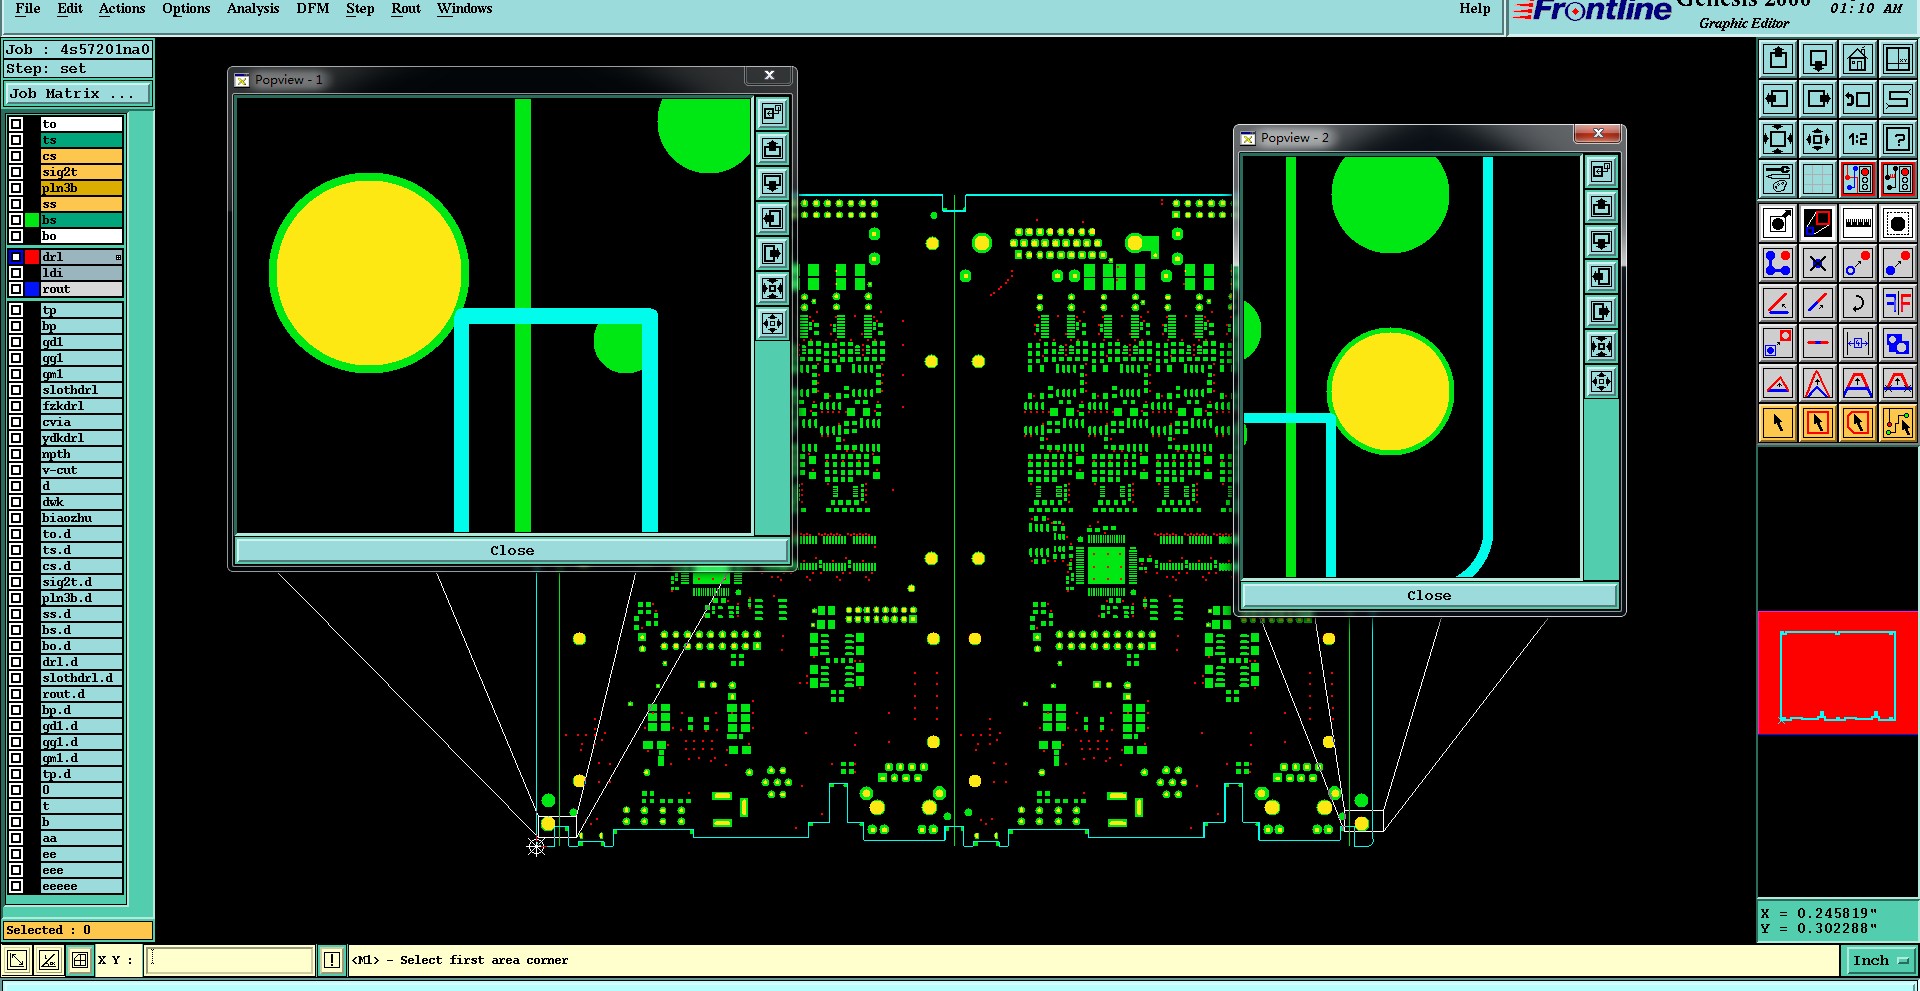Toggle the checkbox for layer pln3b
Screen dimensions: 1920x991
16,188
